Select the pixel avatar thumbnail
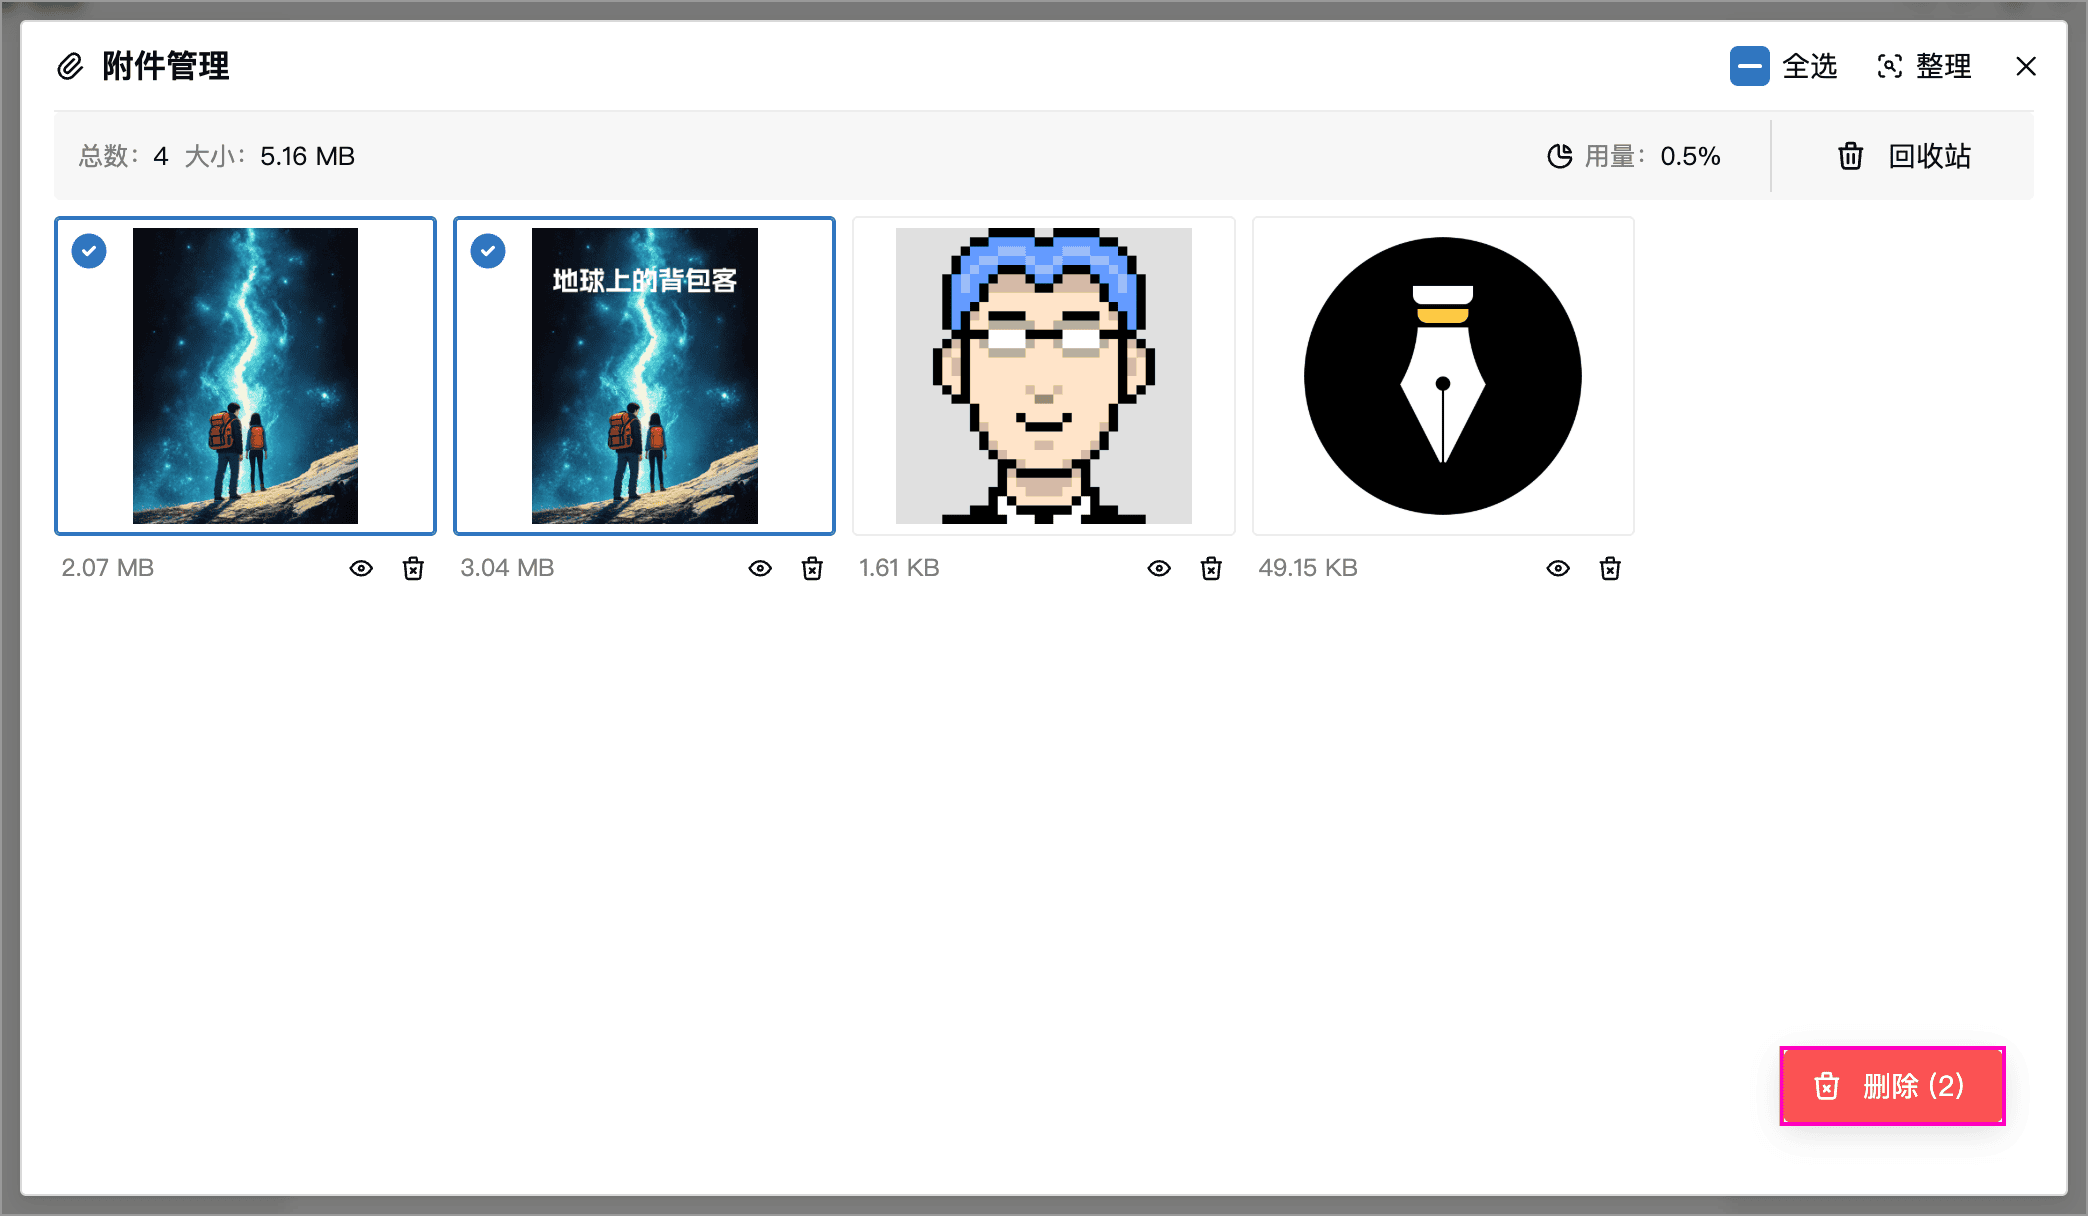Screen dimensions: 2088x1216 coord(1044,376)
